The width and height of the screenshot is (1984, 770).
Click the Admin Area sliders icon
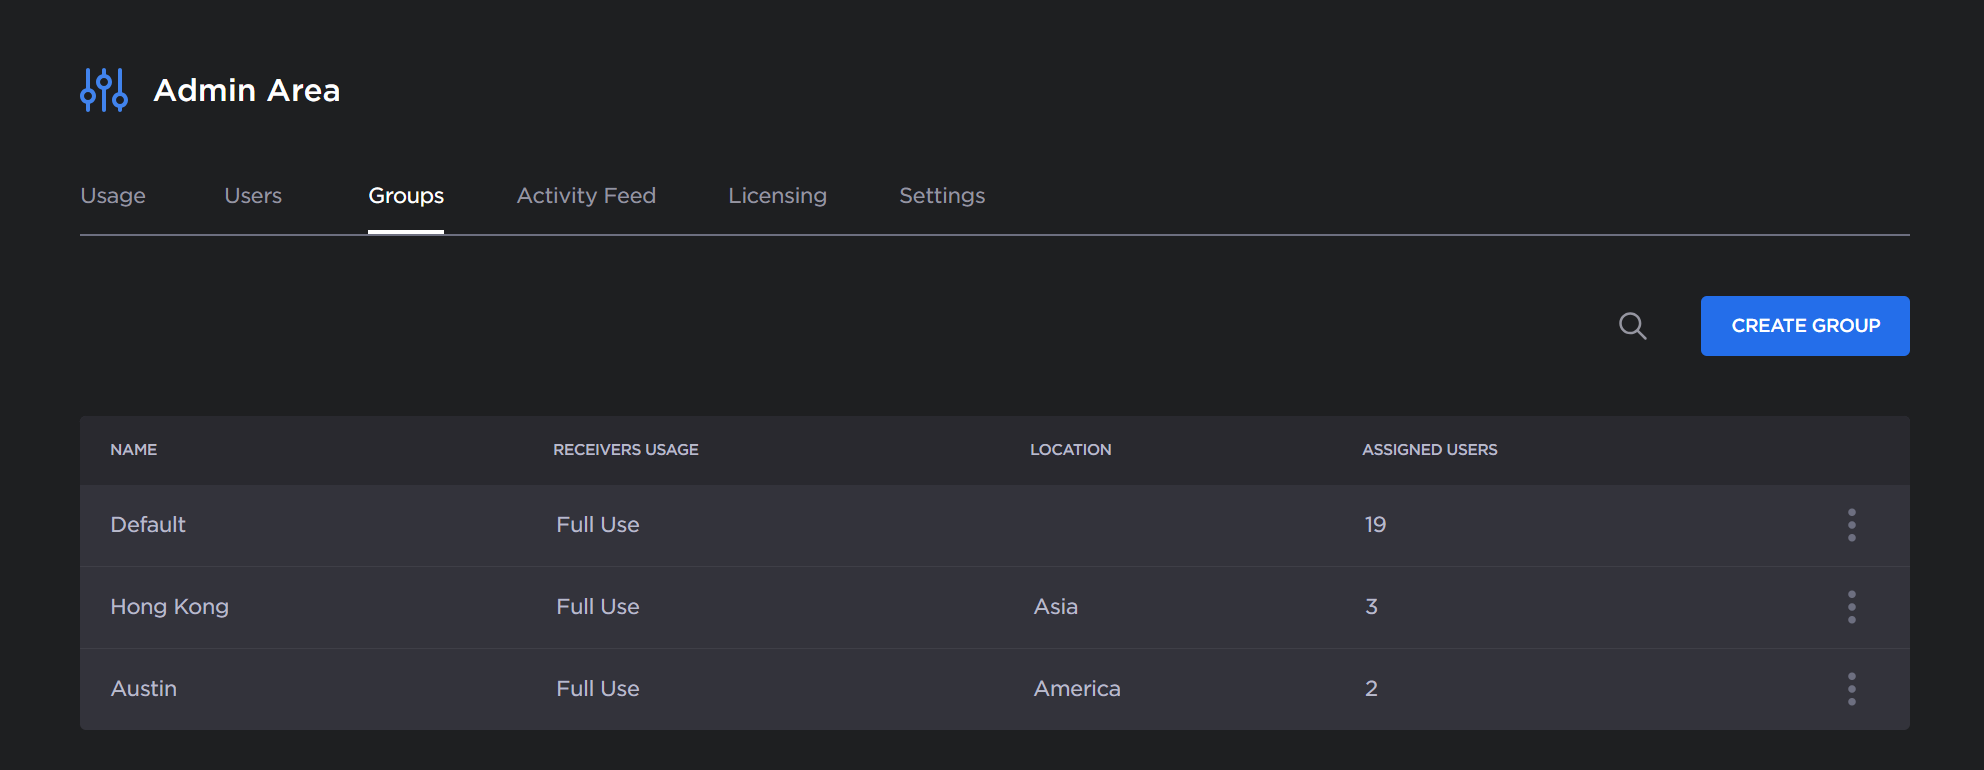point(104,90)
